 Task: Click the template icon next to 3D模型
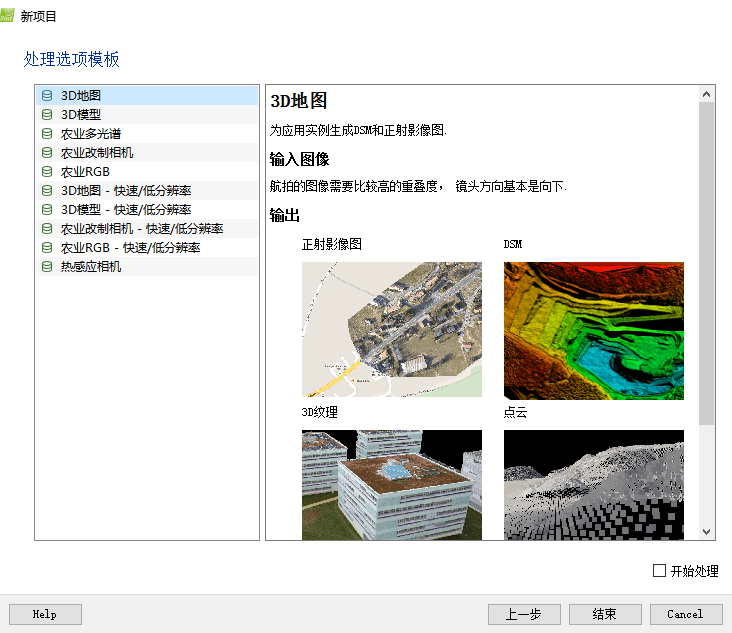tap(47, 115)
